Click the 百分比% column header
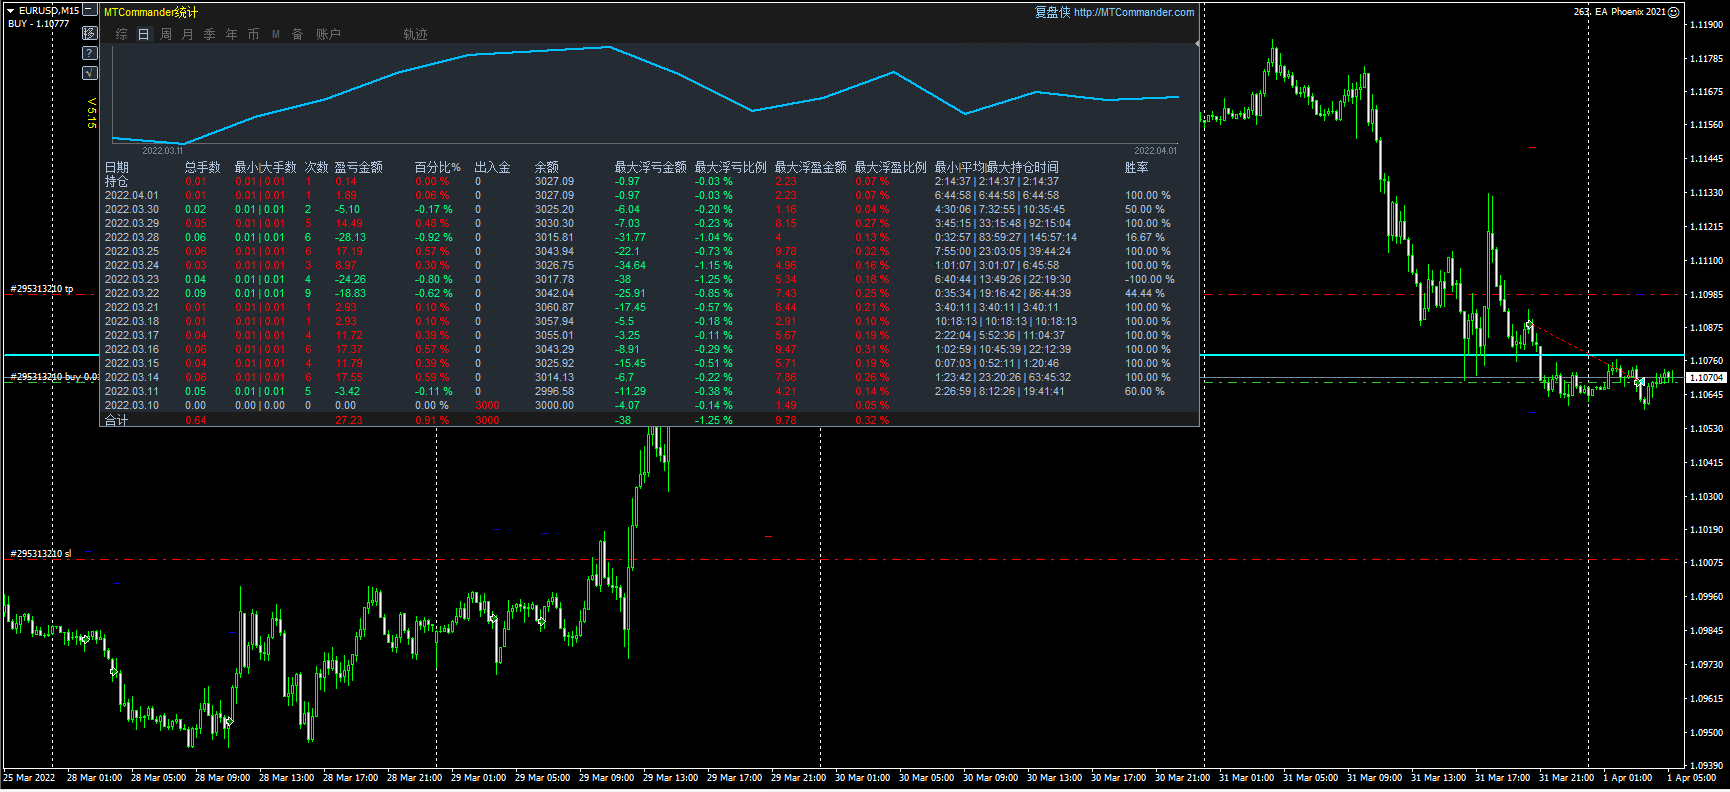 pyautogui.click(x=437, y=167)
